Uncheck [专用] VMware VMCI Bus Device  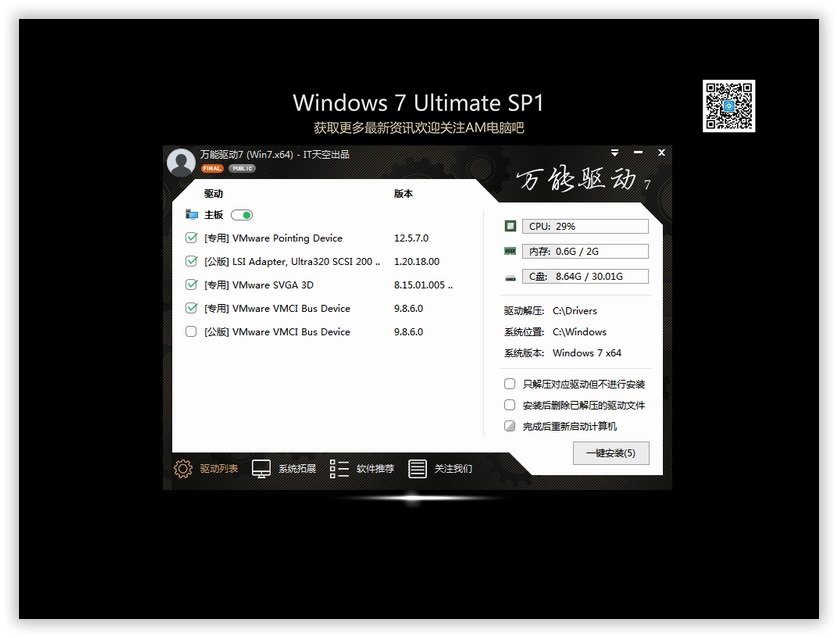pyautogui.click(x=191, y=308)
